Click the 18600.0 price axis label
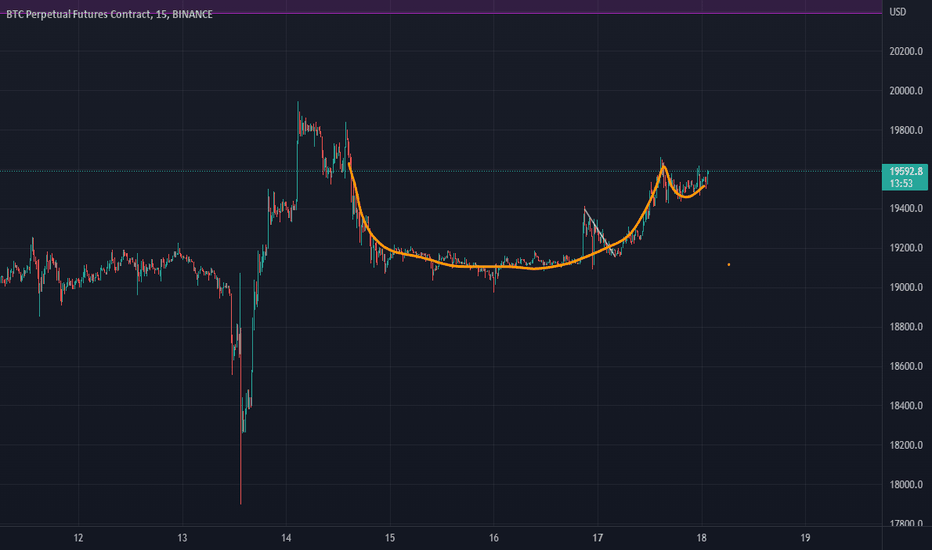 (906, 366)
